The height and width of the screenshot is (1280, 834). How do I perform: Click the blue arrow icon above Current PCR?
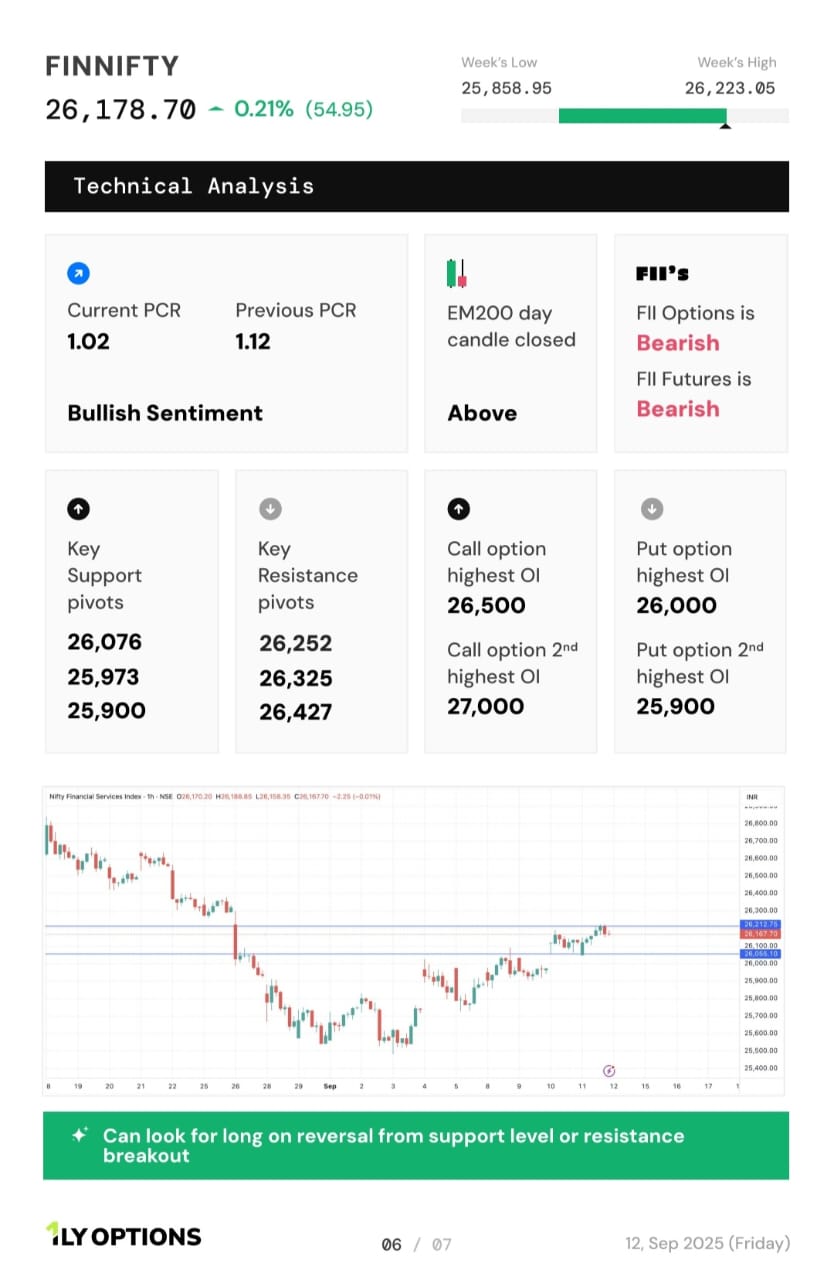tap(78, 273)
